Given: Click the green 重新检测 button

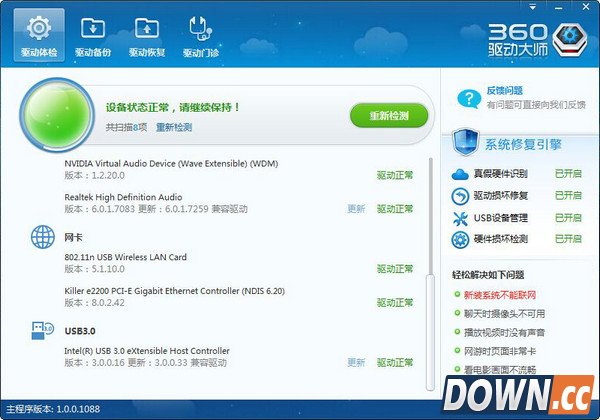Looking at the screenshot, I should click(x=388, y=115).
